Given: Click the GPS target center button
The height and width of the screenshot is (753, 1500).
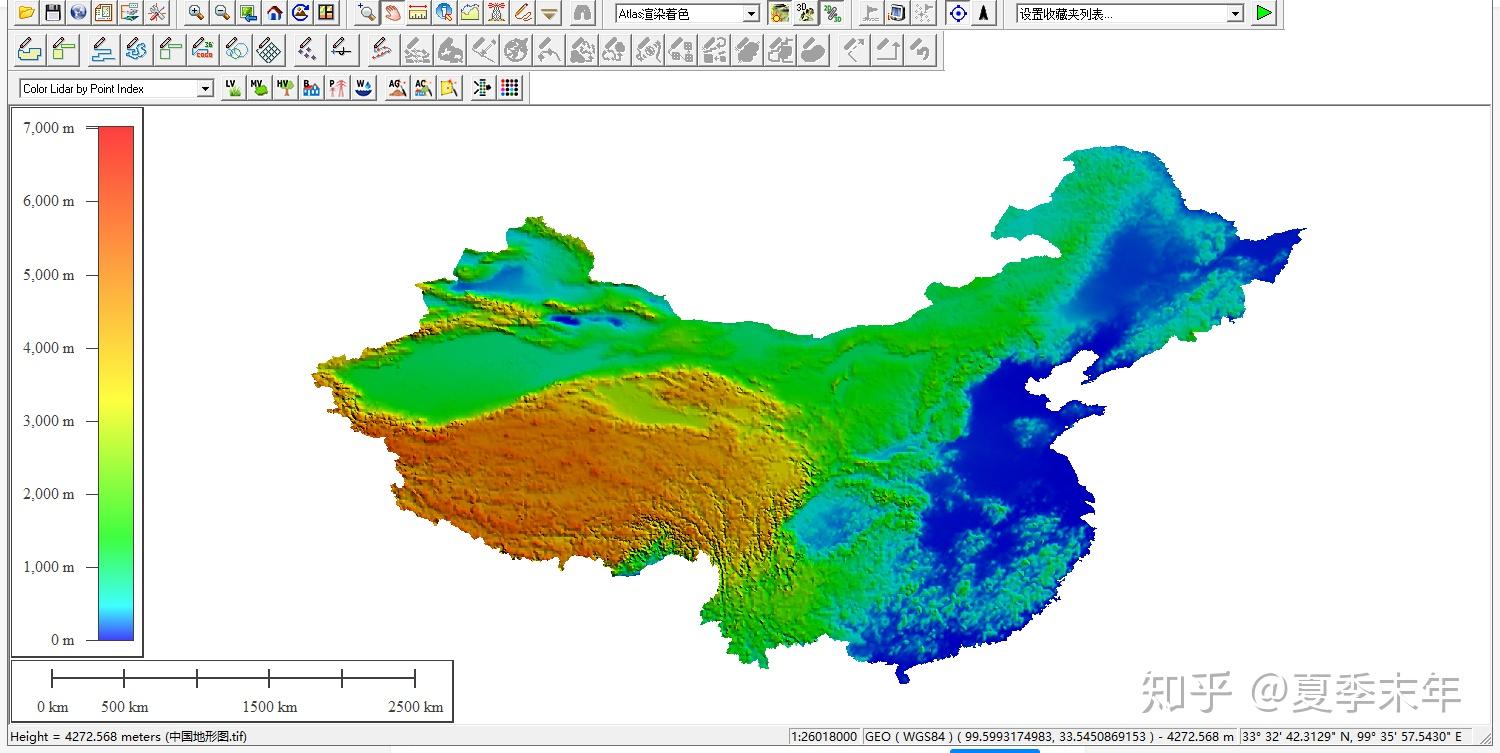Looking at the screenshot, I should click(957, 13).
